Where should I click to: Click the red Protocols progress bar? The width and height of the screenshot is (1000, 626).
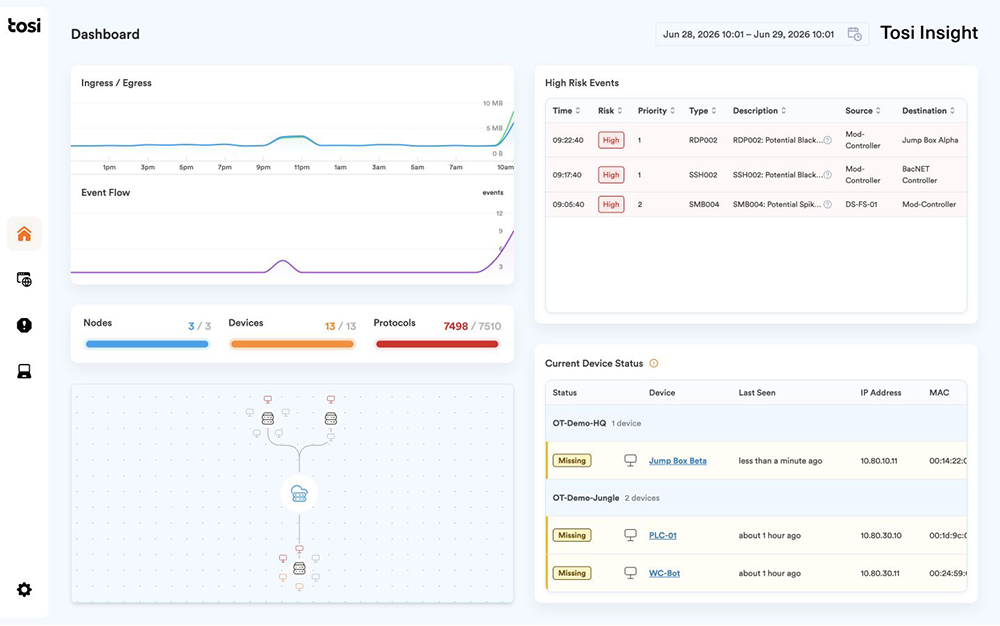tap(437, 344)
